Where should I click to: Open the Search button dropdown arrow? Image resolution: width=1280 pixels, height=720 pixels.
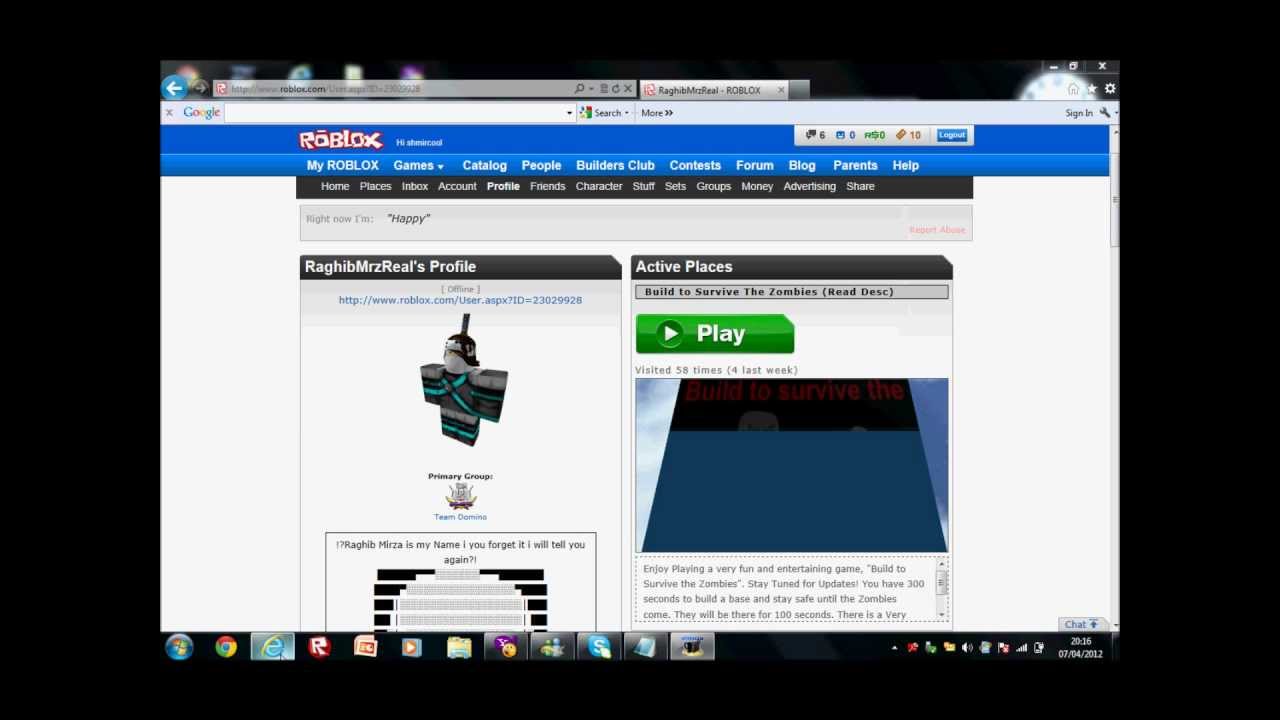click(x=627, y=113)
